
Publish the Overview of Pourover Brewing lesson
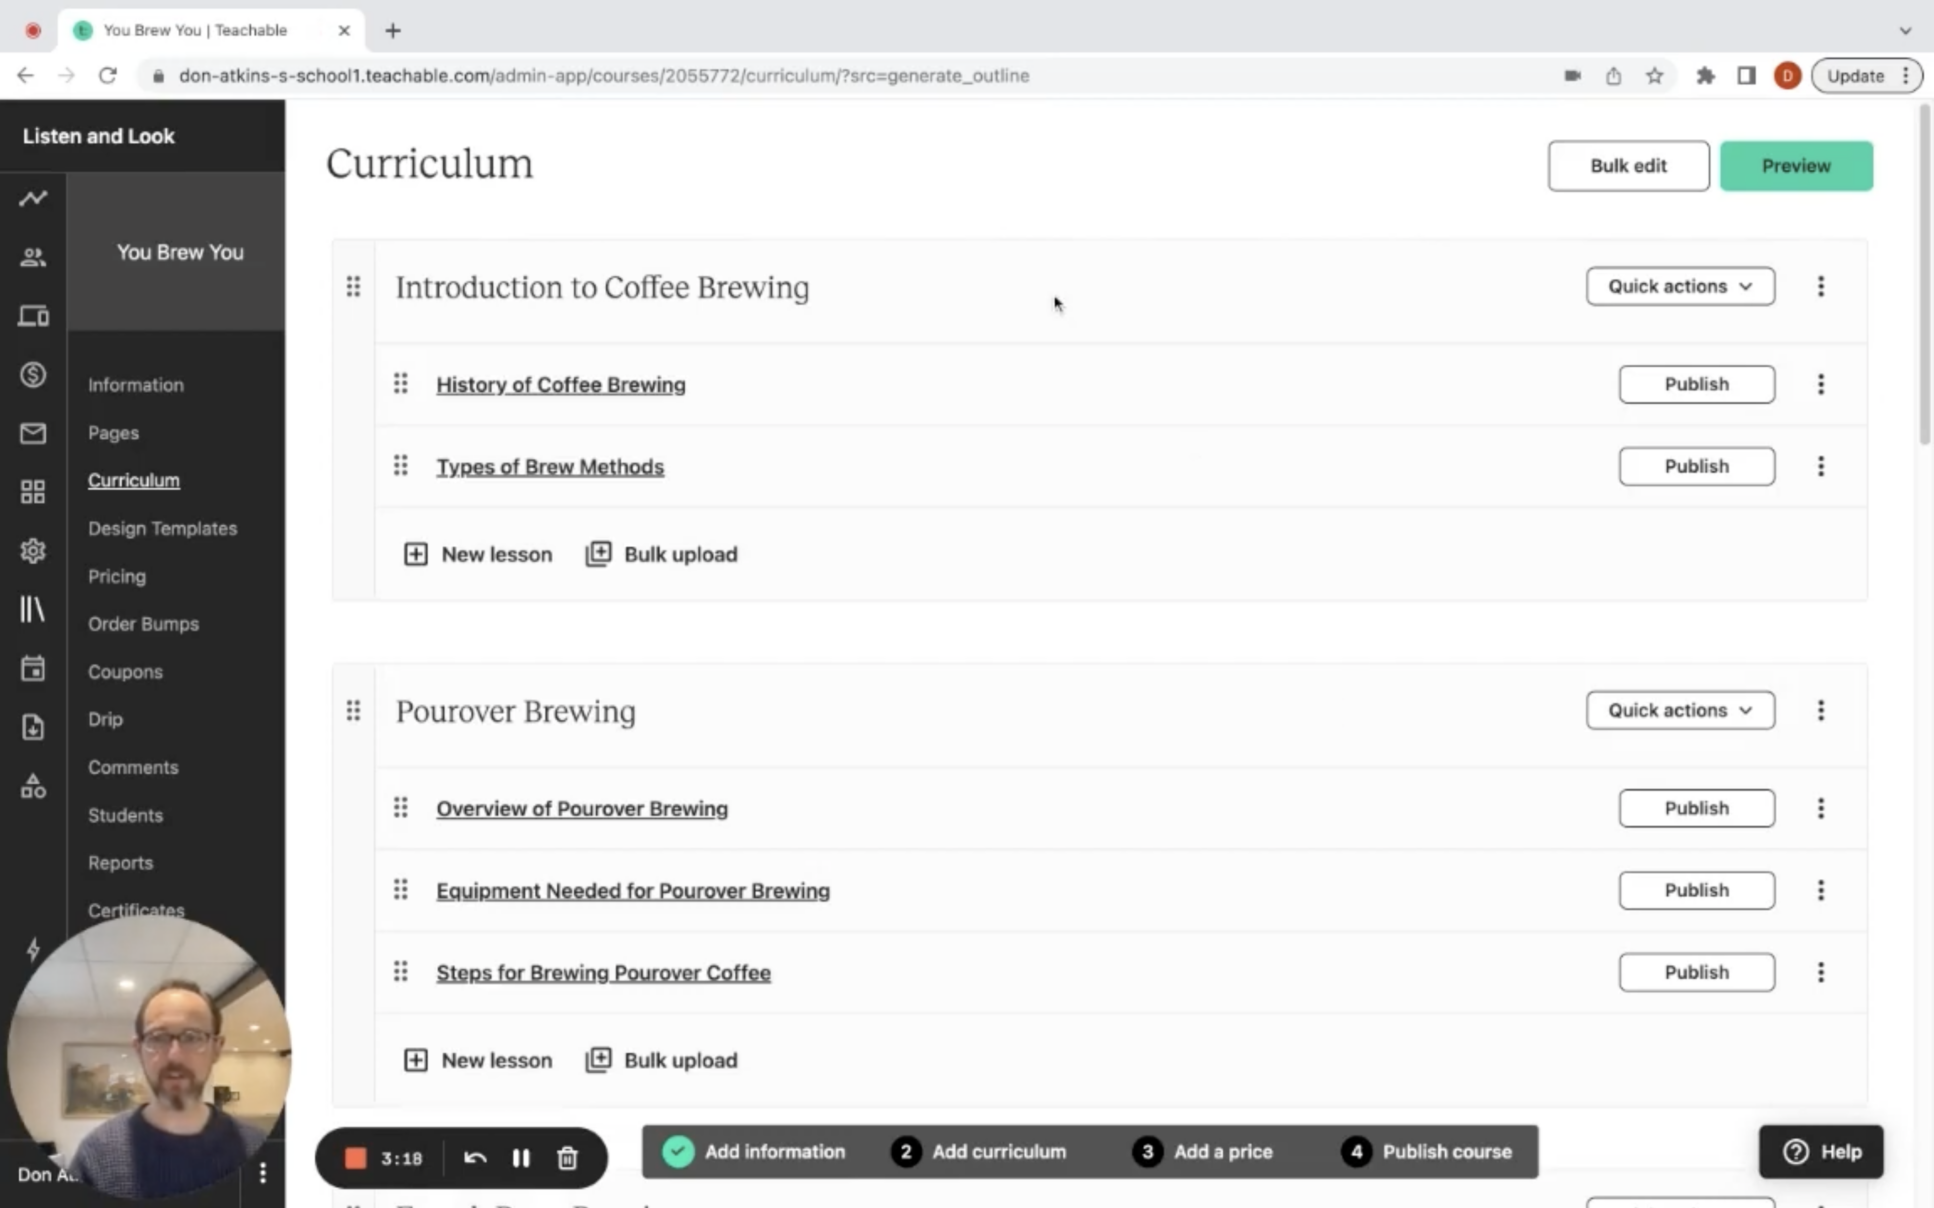coord(1696,809)
